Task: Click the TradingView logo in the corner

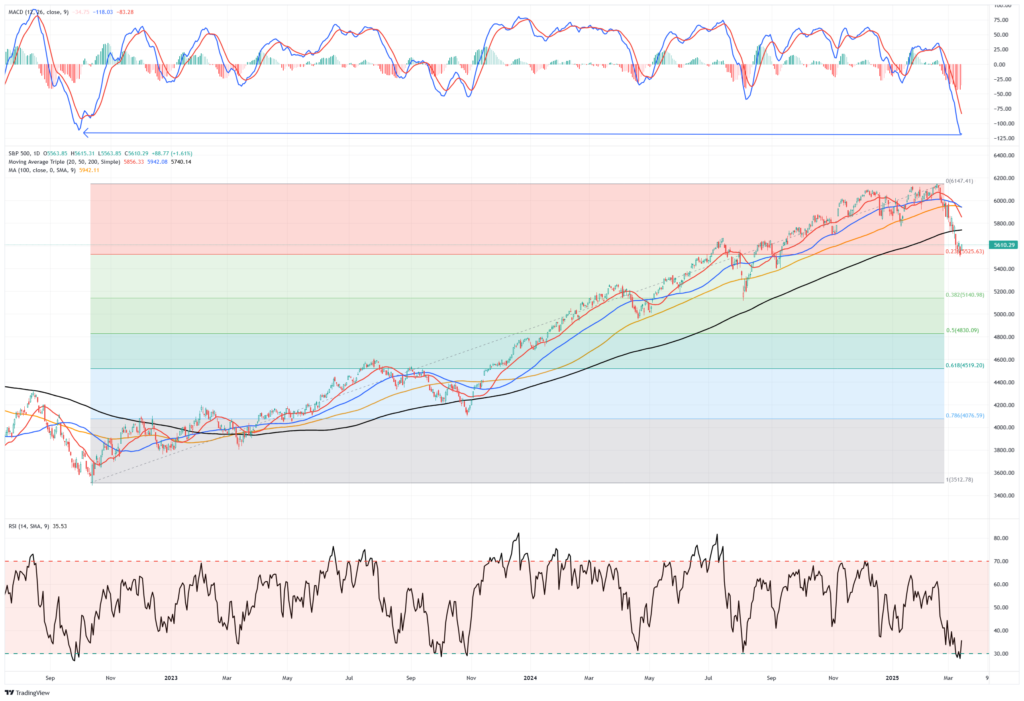Action: click(30, 692)
